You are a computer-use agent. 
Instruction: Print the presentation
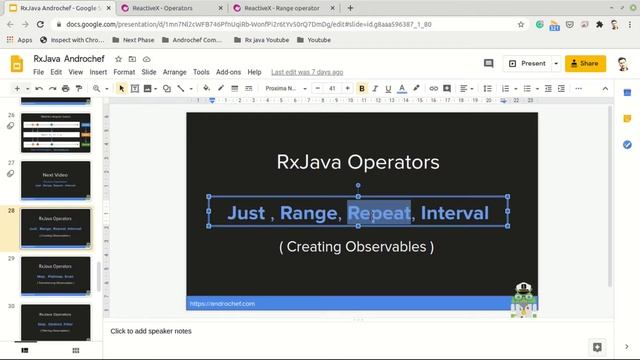(65, 89)
